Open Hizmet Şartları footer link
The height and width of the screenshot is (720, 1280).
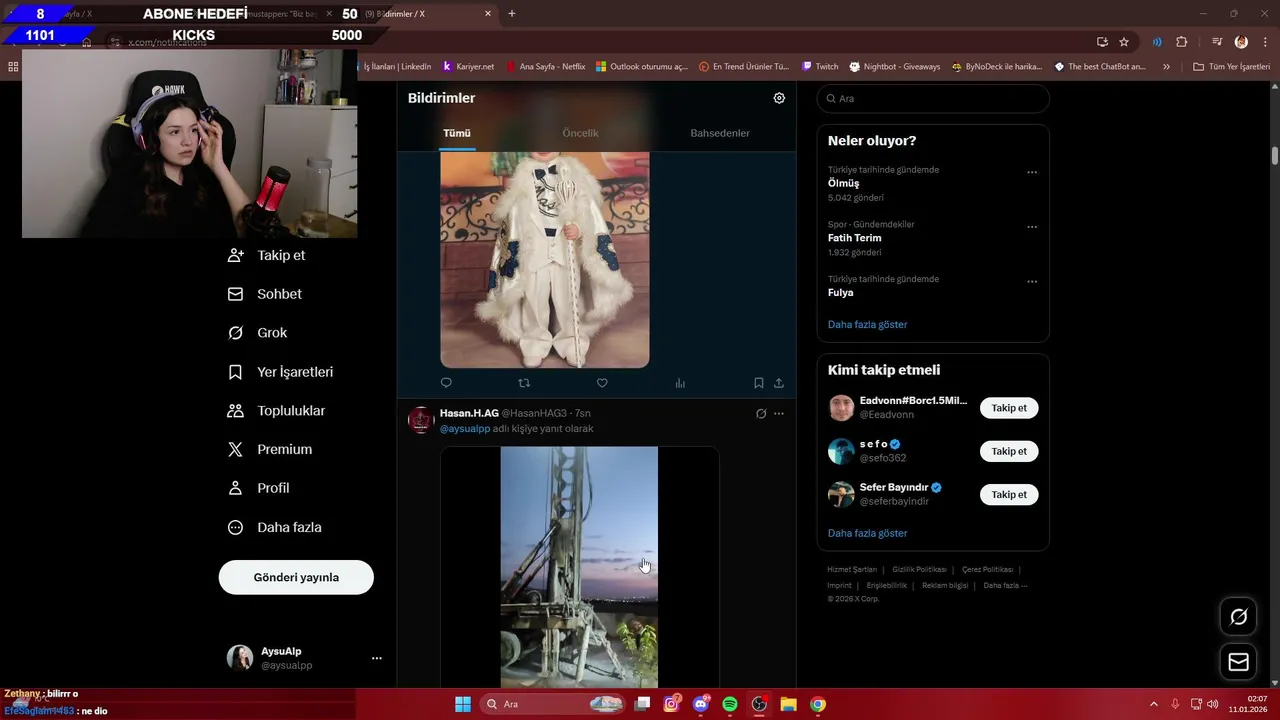click(852, 570)
